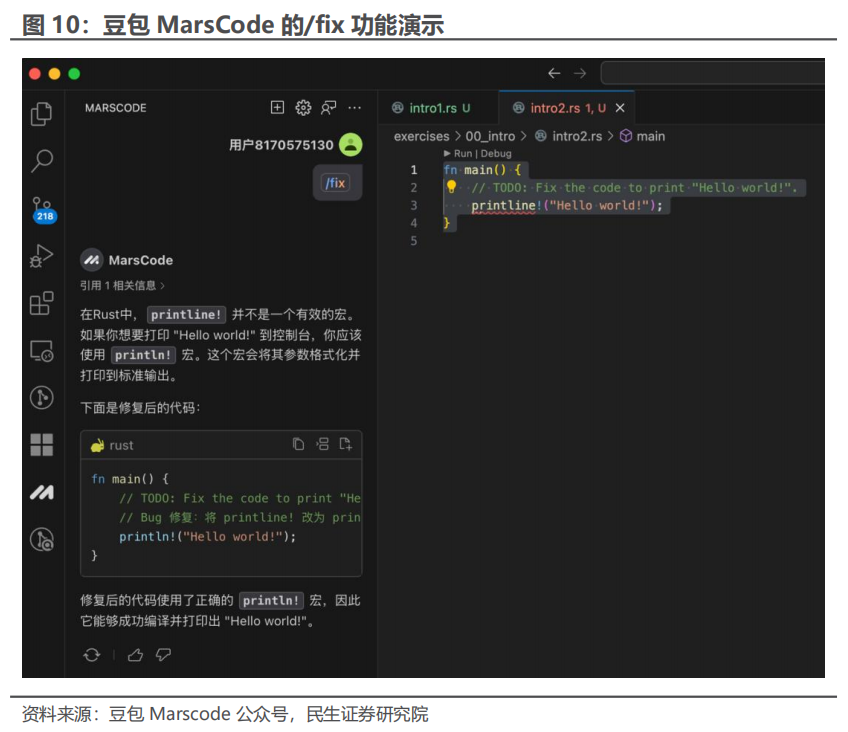Click the MARSCODE panel title

pos(116,108)
